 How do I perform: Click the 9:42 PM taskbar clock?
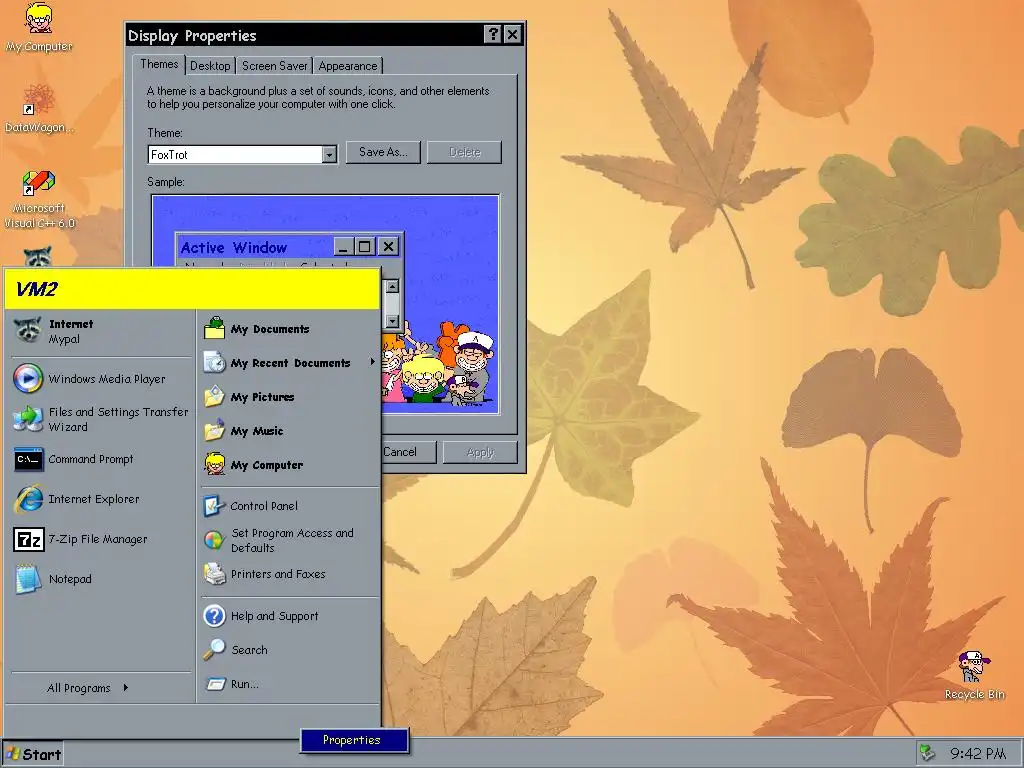[977, 754]
